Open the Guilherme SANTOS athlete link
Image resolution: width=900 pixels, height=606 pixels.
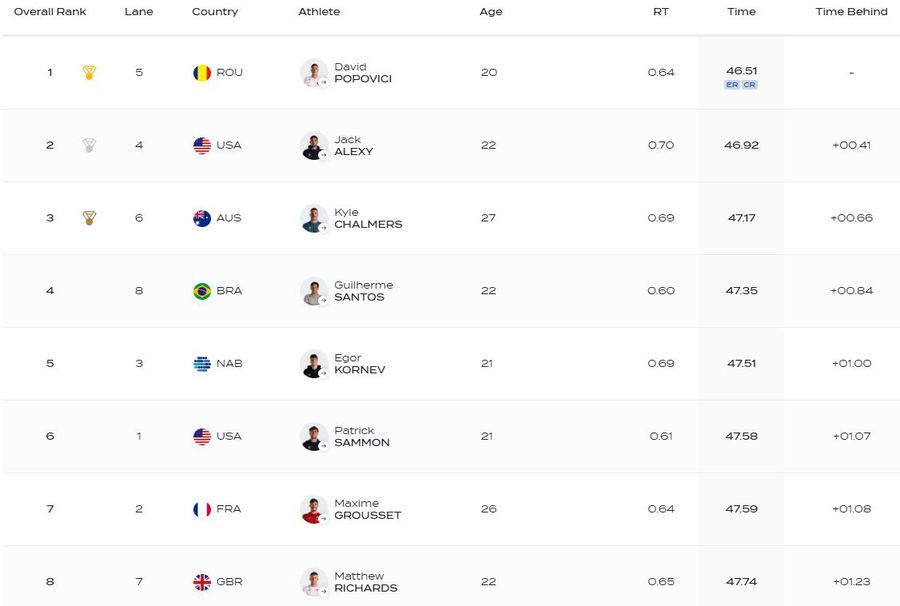(364, 291)
